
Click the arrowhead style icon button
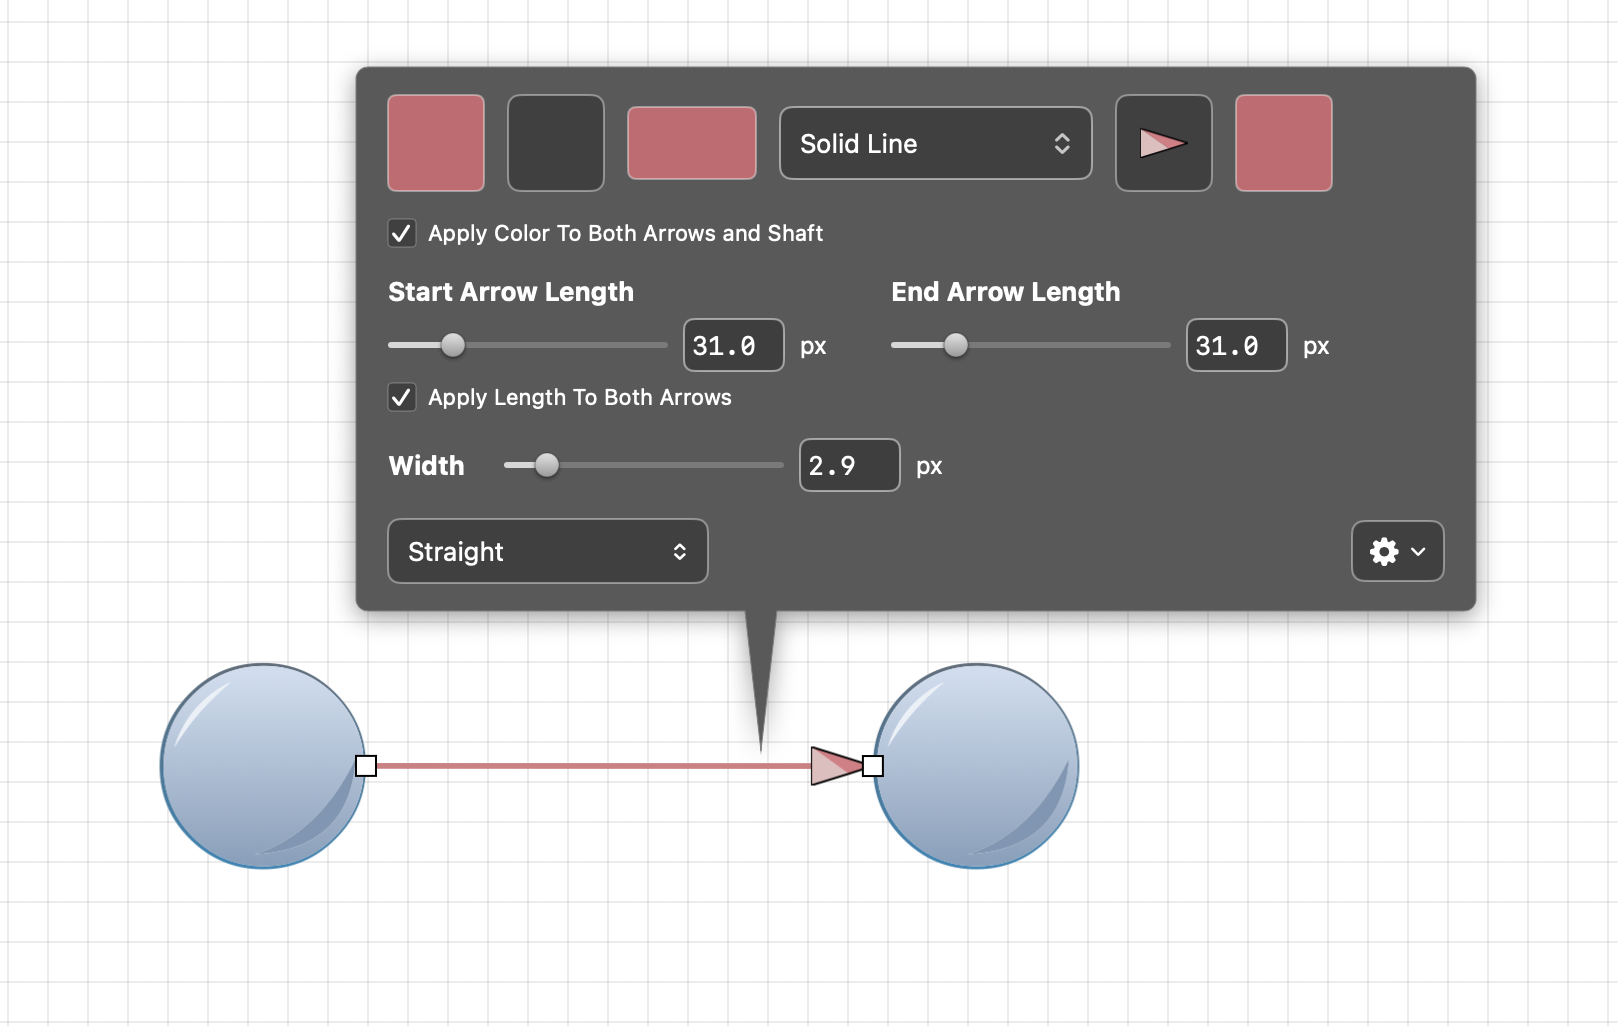tap(1163, 143)
